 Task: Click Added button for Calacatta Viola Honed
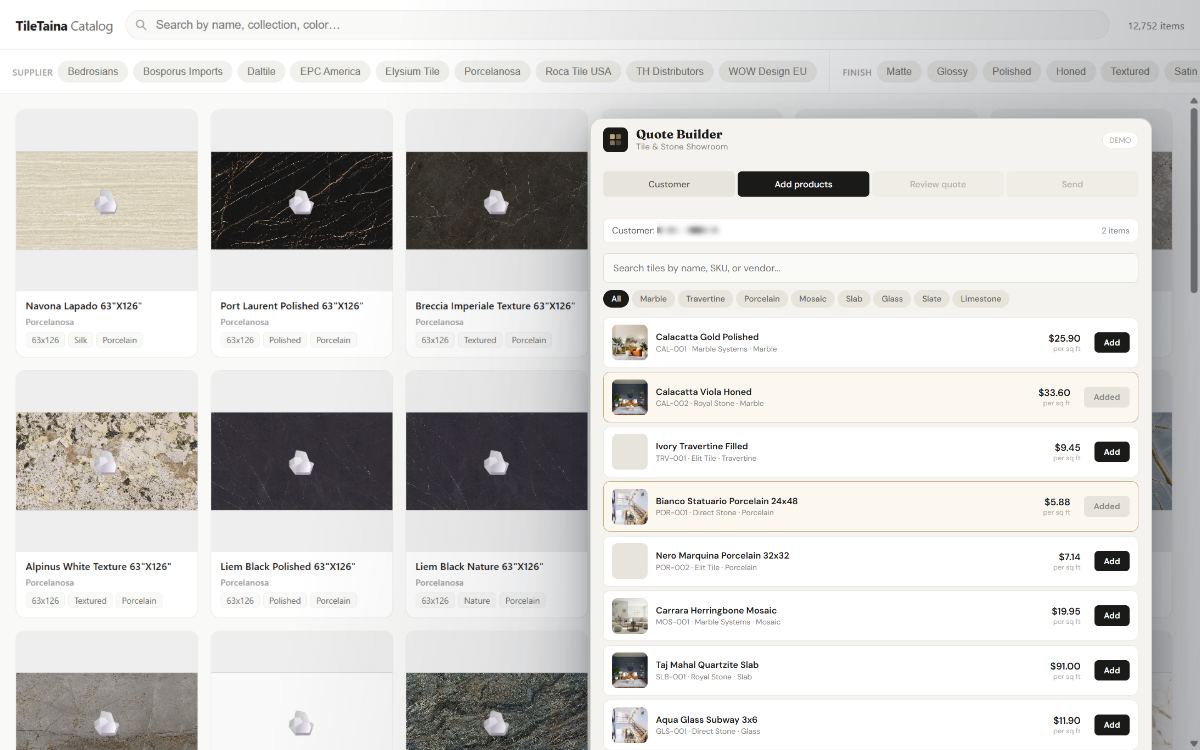click(1107, 397)
